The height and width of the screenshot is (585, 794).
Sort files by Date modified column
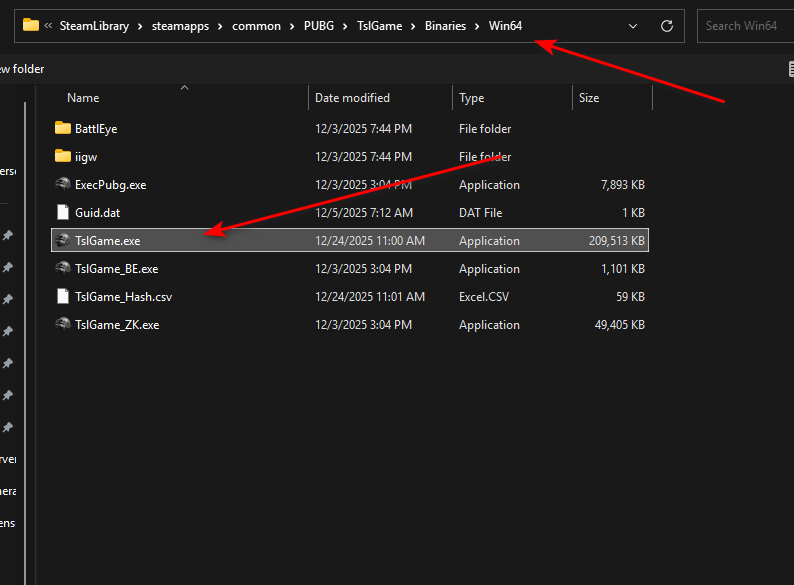point(352,98)
